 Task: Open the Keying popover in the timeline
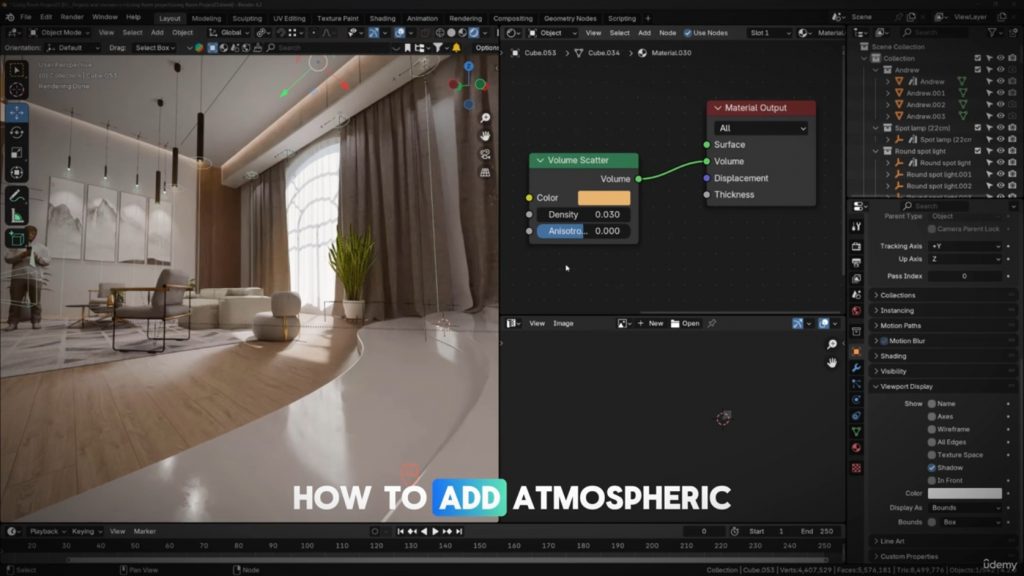coord(86,532)
